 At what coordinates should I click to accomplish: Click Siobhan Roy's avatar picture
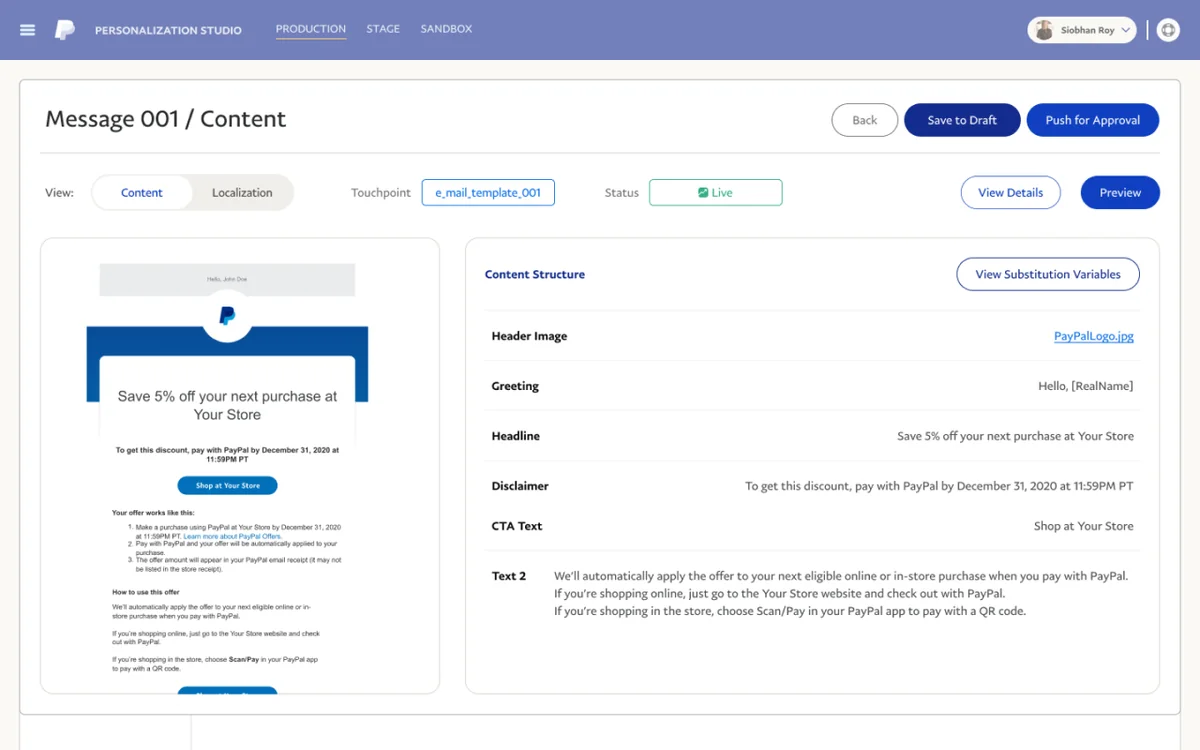pyautogui.click(x=1044, y=30)
